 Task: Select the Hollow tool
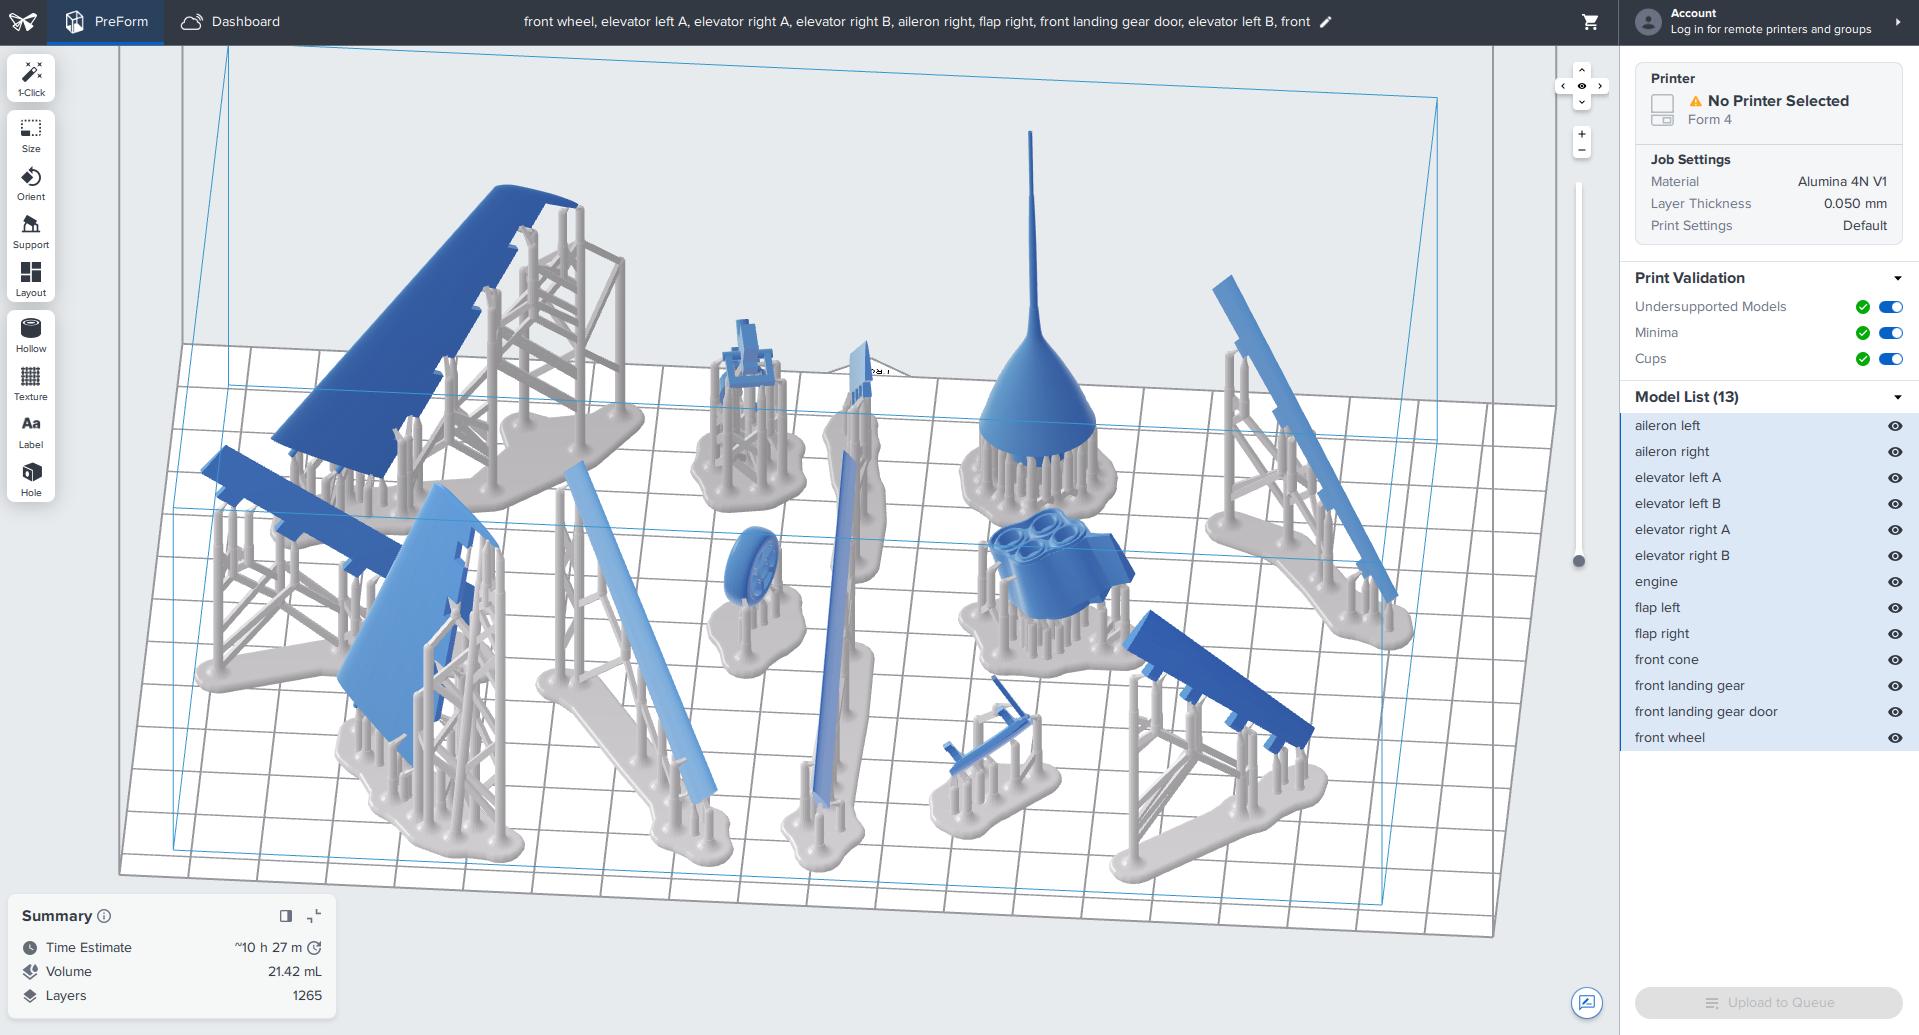click(31, 335)
